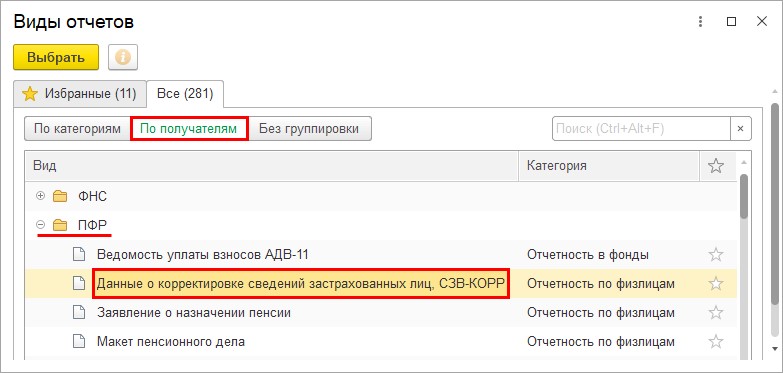Click the yellow Выбрать button
This screenshot has height=373, width=783.
click(x=56, y=57)
